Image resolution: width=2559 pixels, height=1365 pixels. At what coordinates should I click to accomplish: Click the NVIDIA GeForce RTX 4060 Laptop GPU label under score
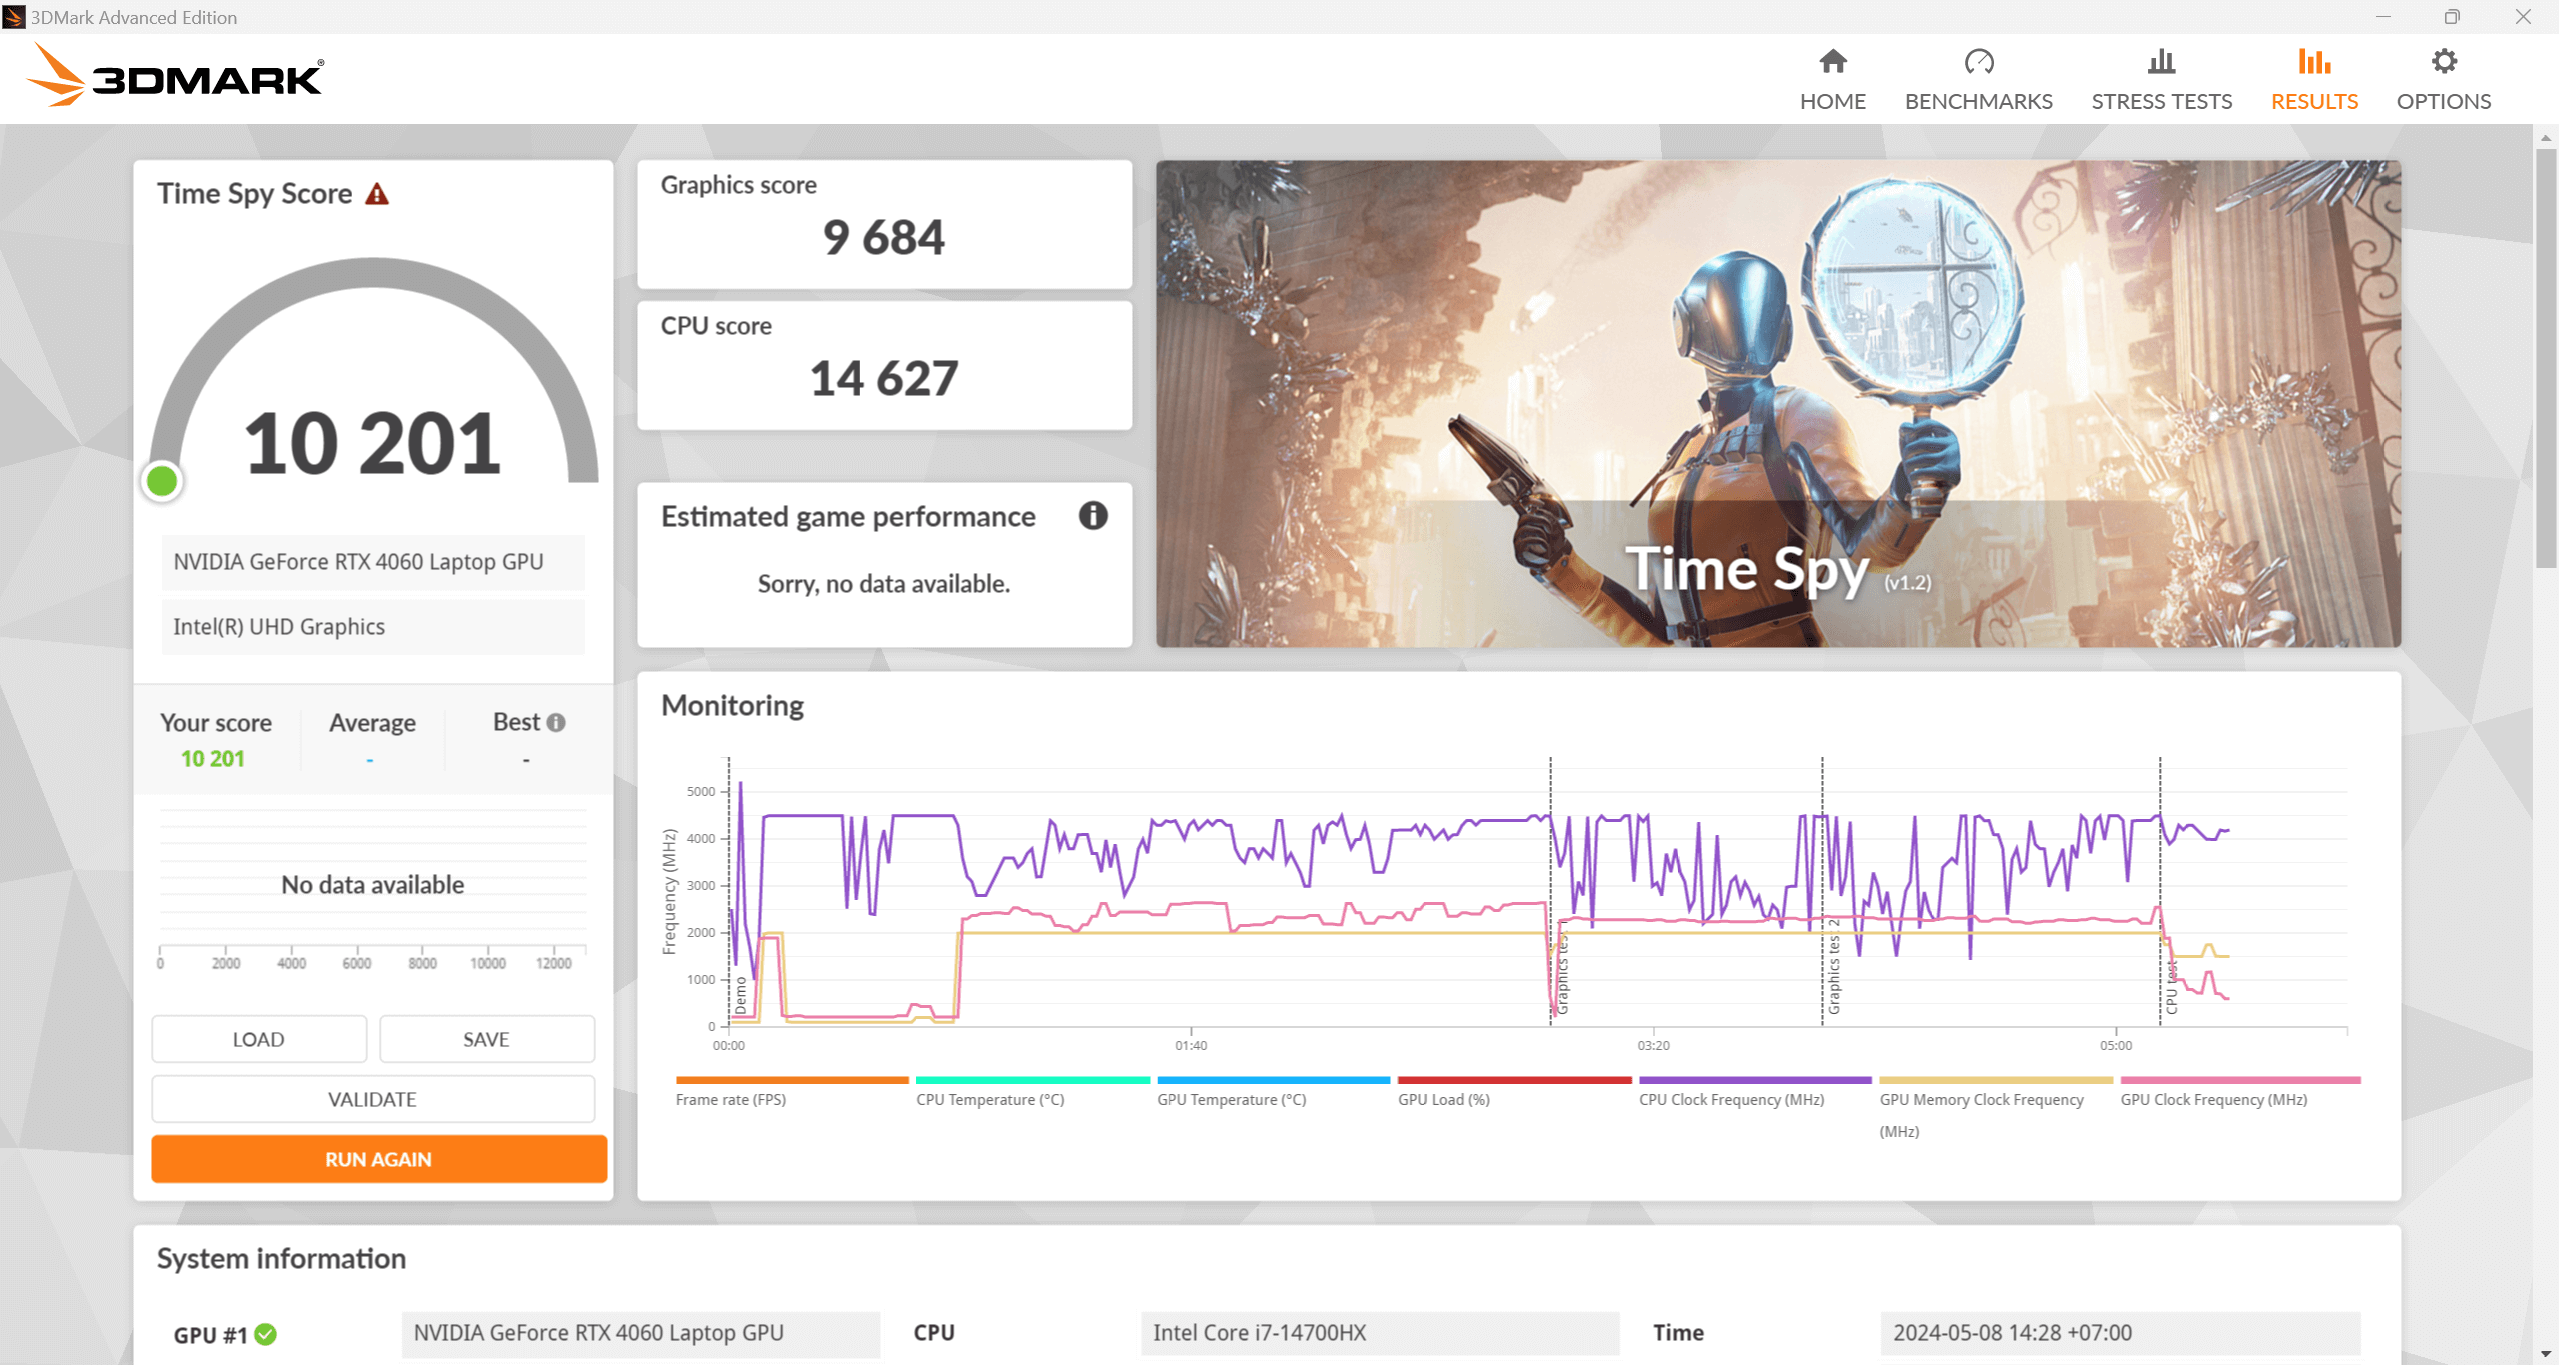(373, 562)
